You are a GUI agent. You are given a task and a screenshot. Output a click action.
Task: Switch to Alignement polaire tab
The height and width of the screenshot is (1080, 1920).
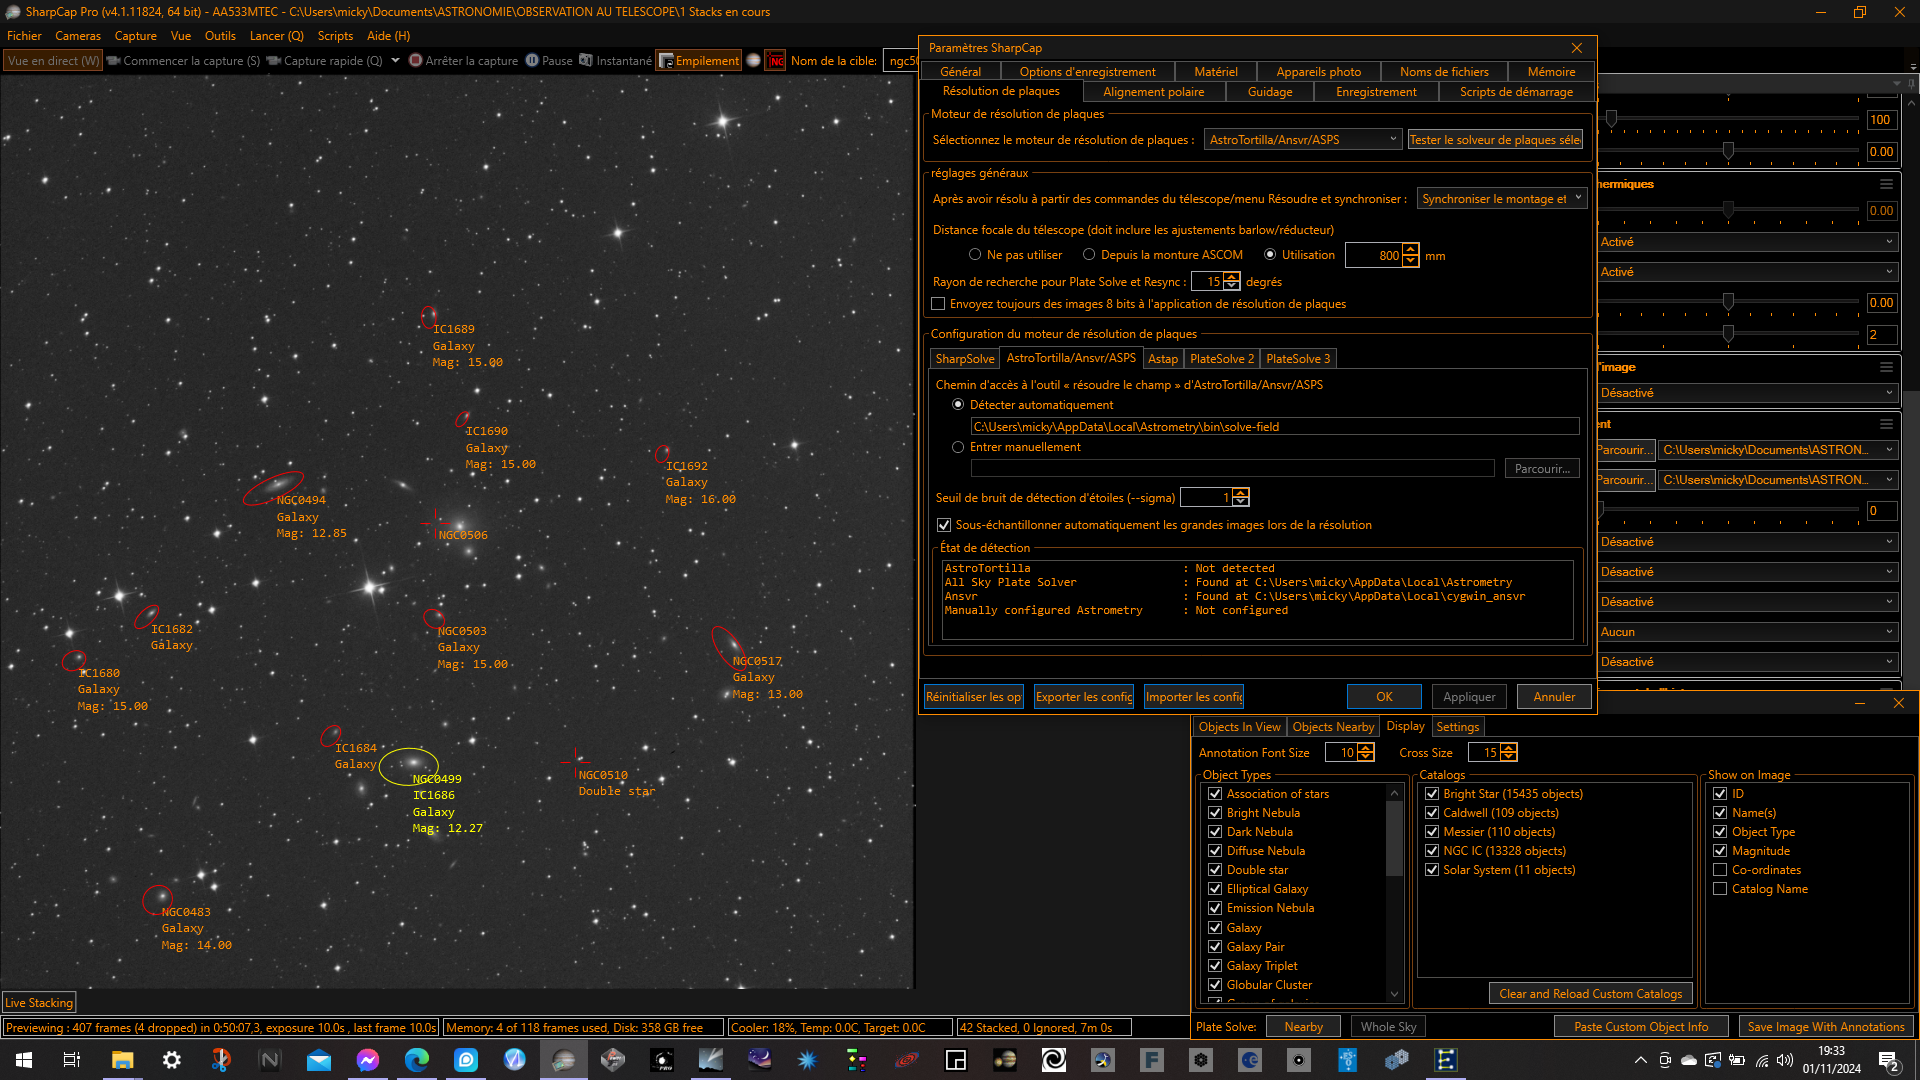(1153, 92)
